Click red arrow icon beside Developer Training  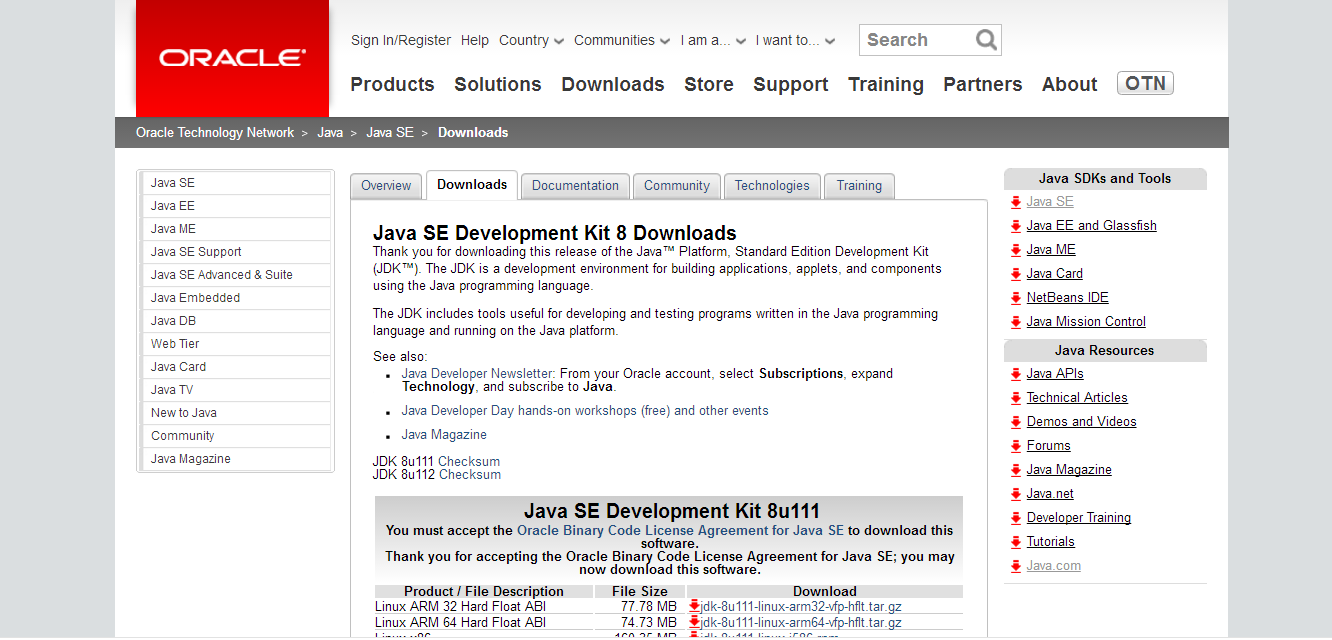pyautogui.click(x=1016, y=518)
